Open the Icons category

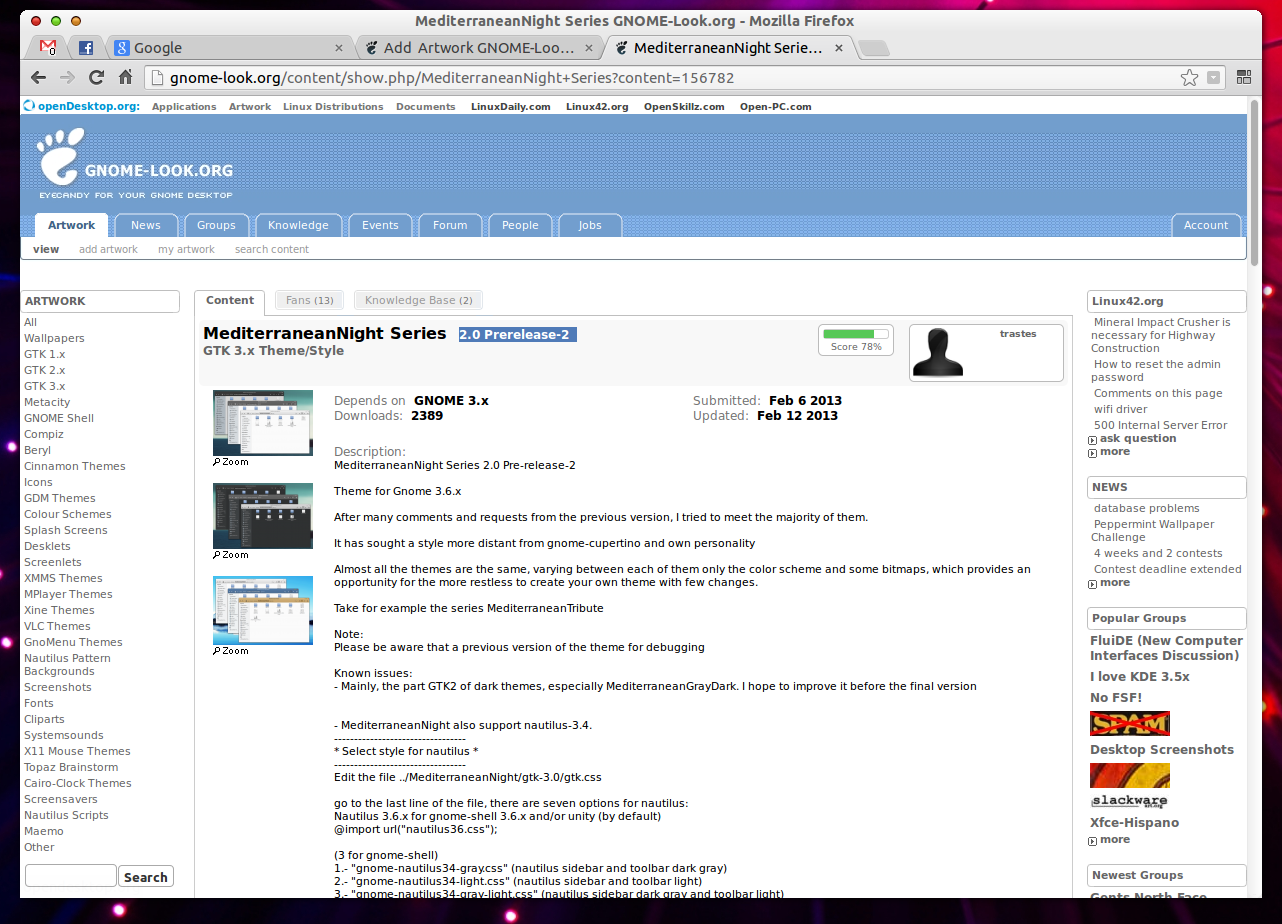38,482
